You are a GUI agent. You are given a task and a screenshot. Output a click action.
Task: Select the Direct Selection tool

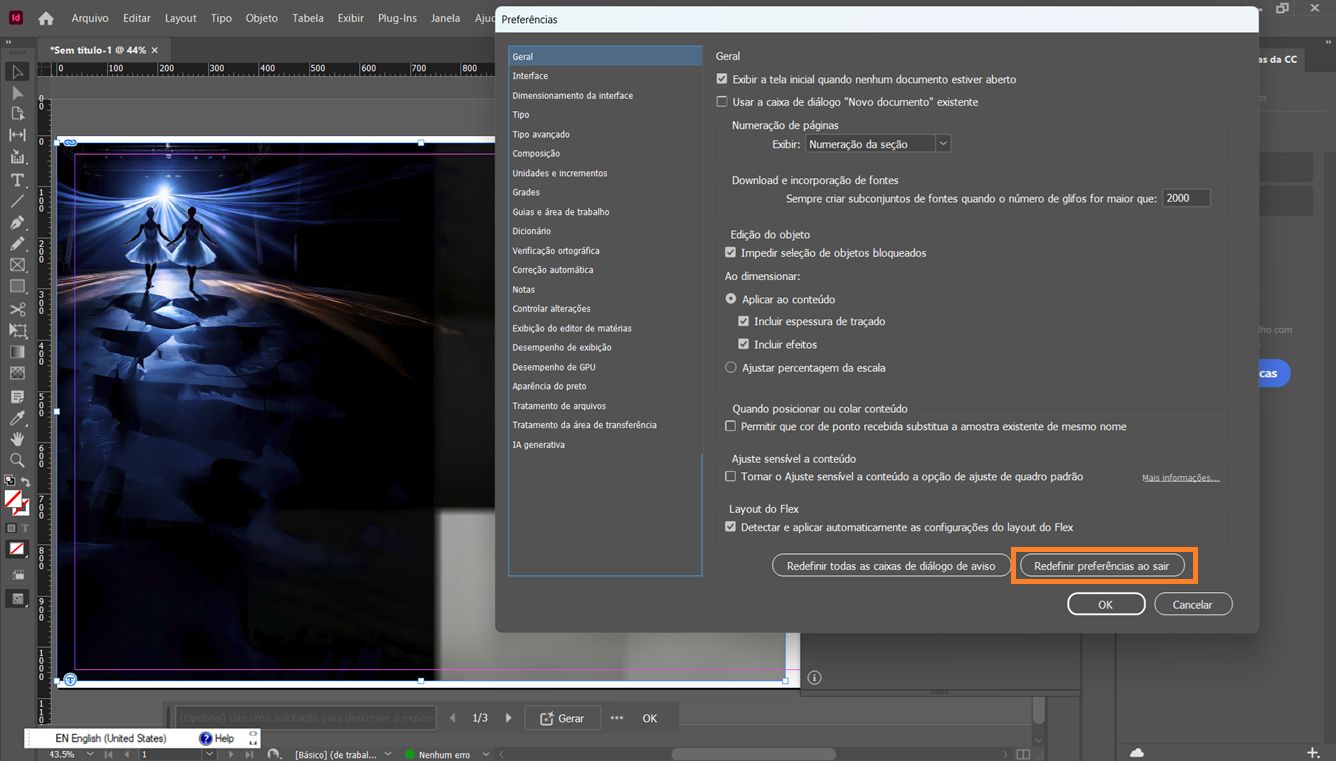17,93
